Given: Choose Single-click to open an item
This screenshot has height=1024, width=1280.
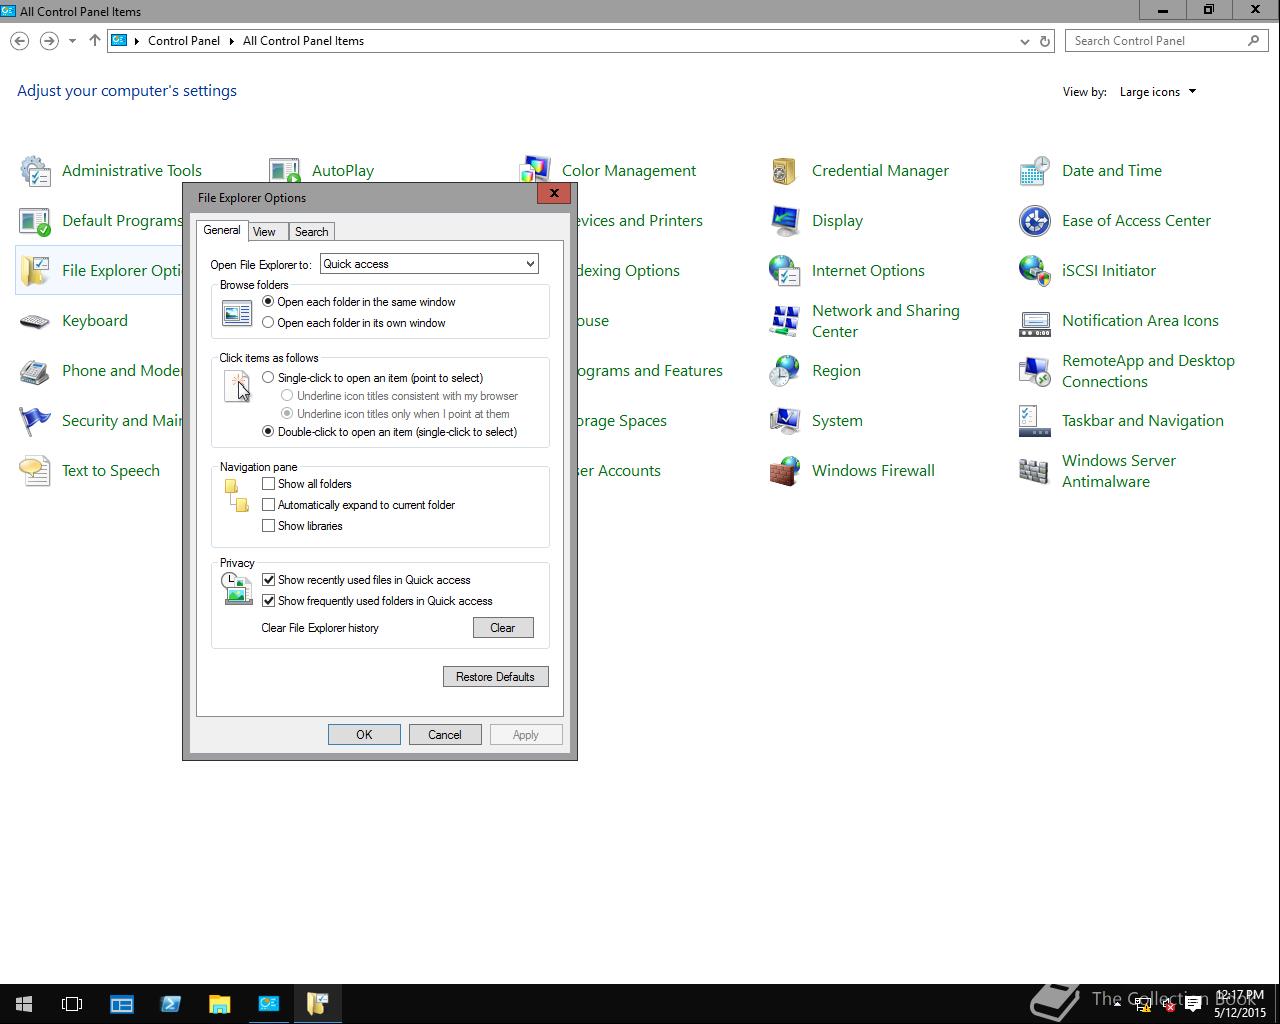Looking at the screenshot, I should click(268, 378).
